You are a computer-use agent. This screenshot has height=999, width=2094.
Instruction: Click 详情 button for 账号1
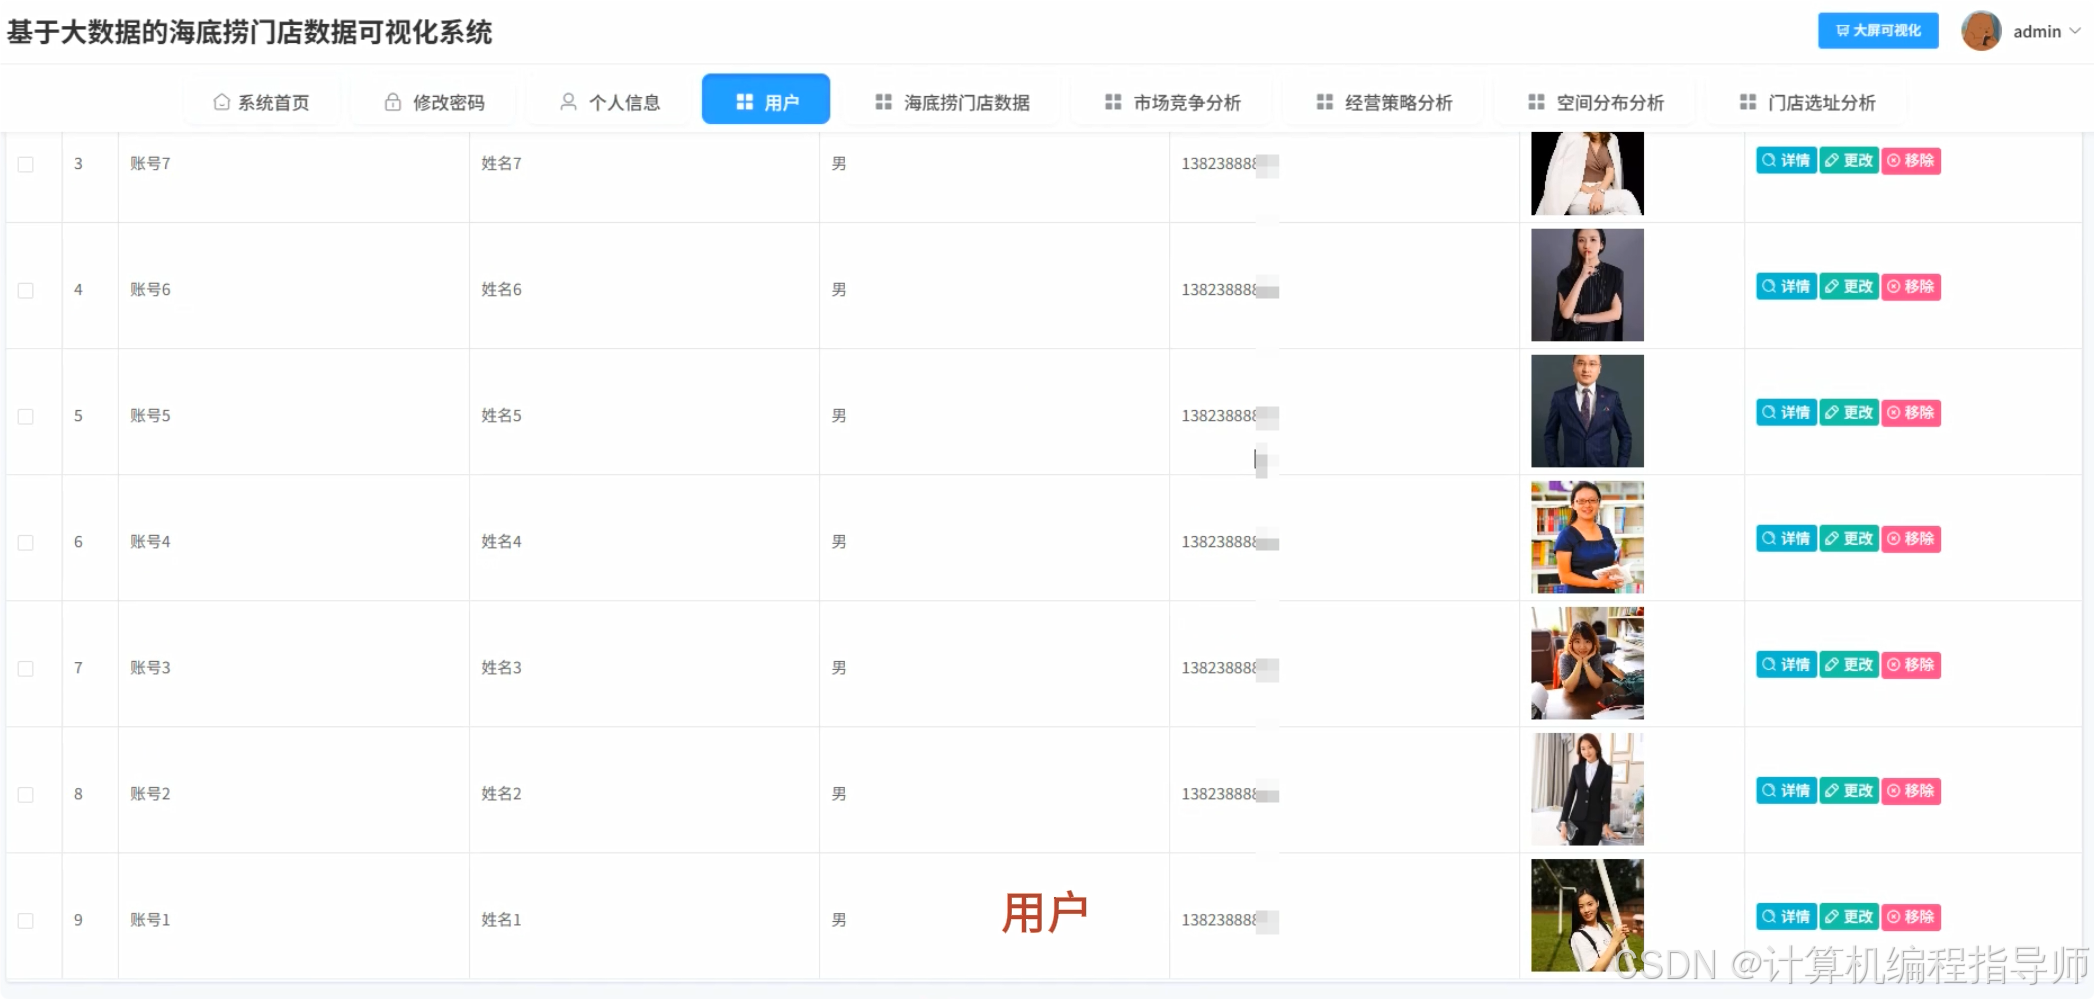tap(1786, 916)
